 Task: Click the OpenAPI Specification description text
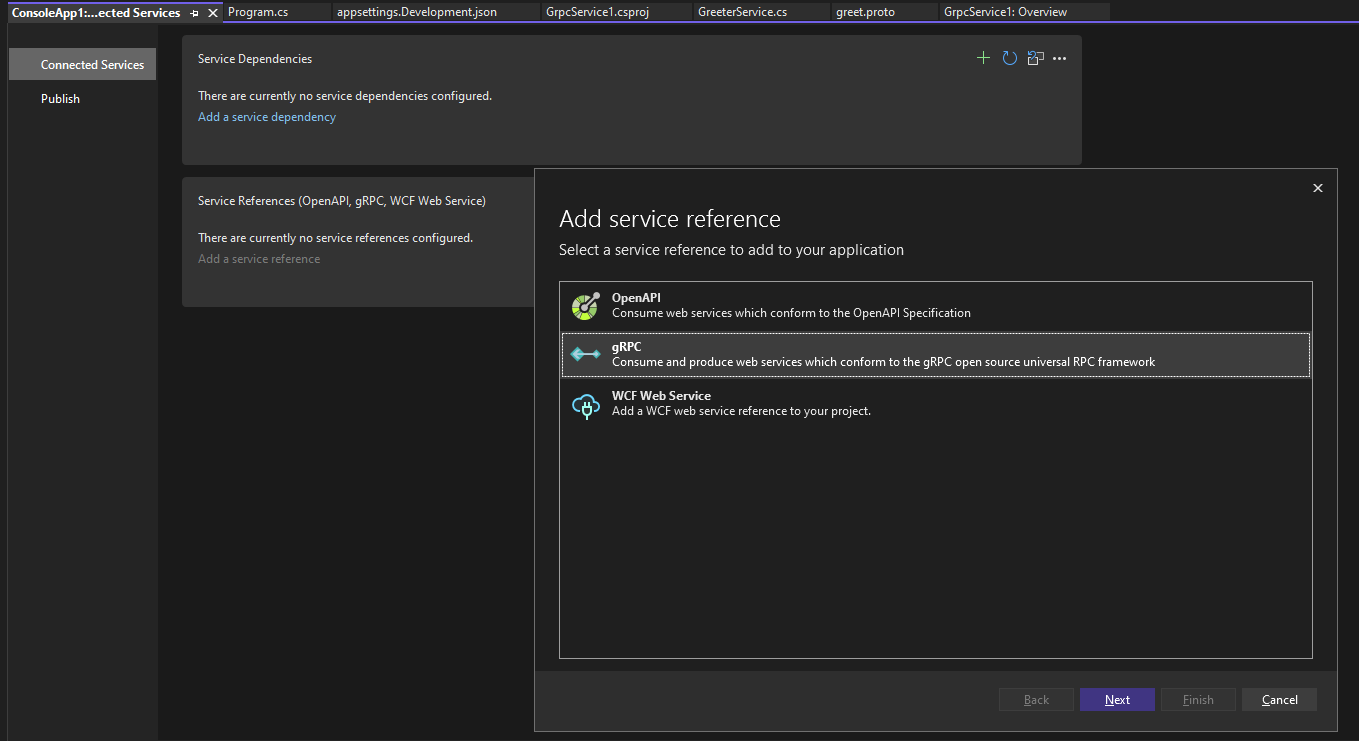click(791, 313)
